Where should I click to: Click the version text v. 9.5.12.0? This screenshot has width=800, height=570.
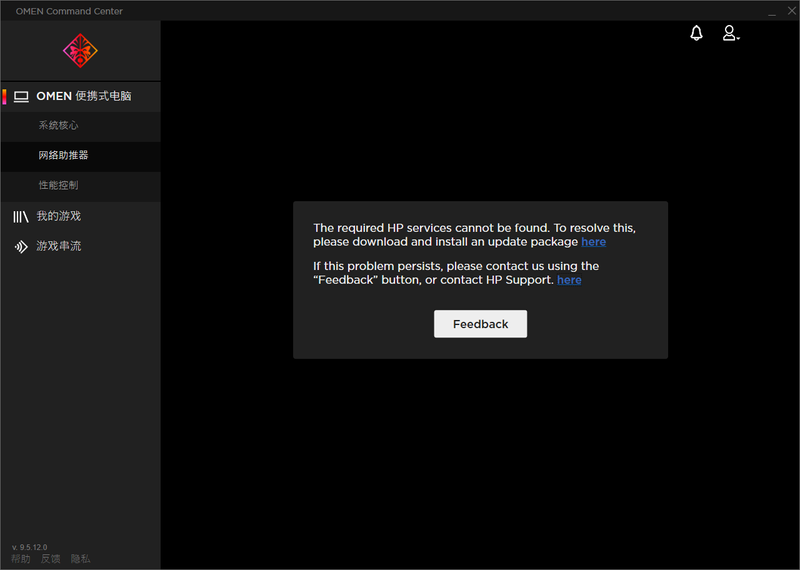click(30, 547)
